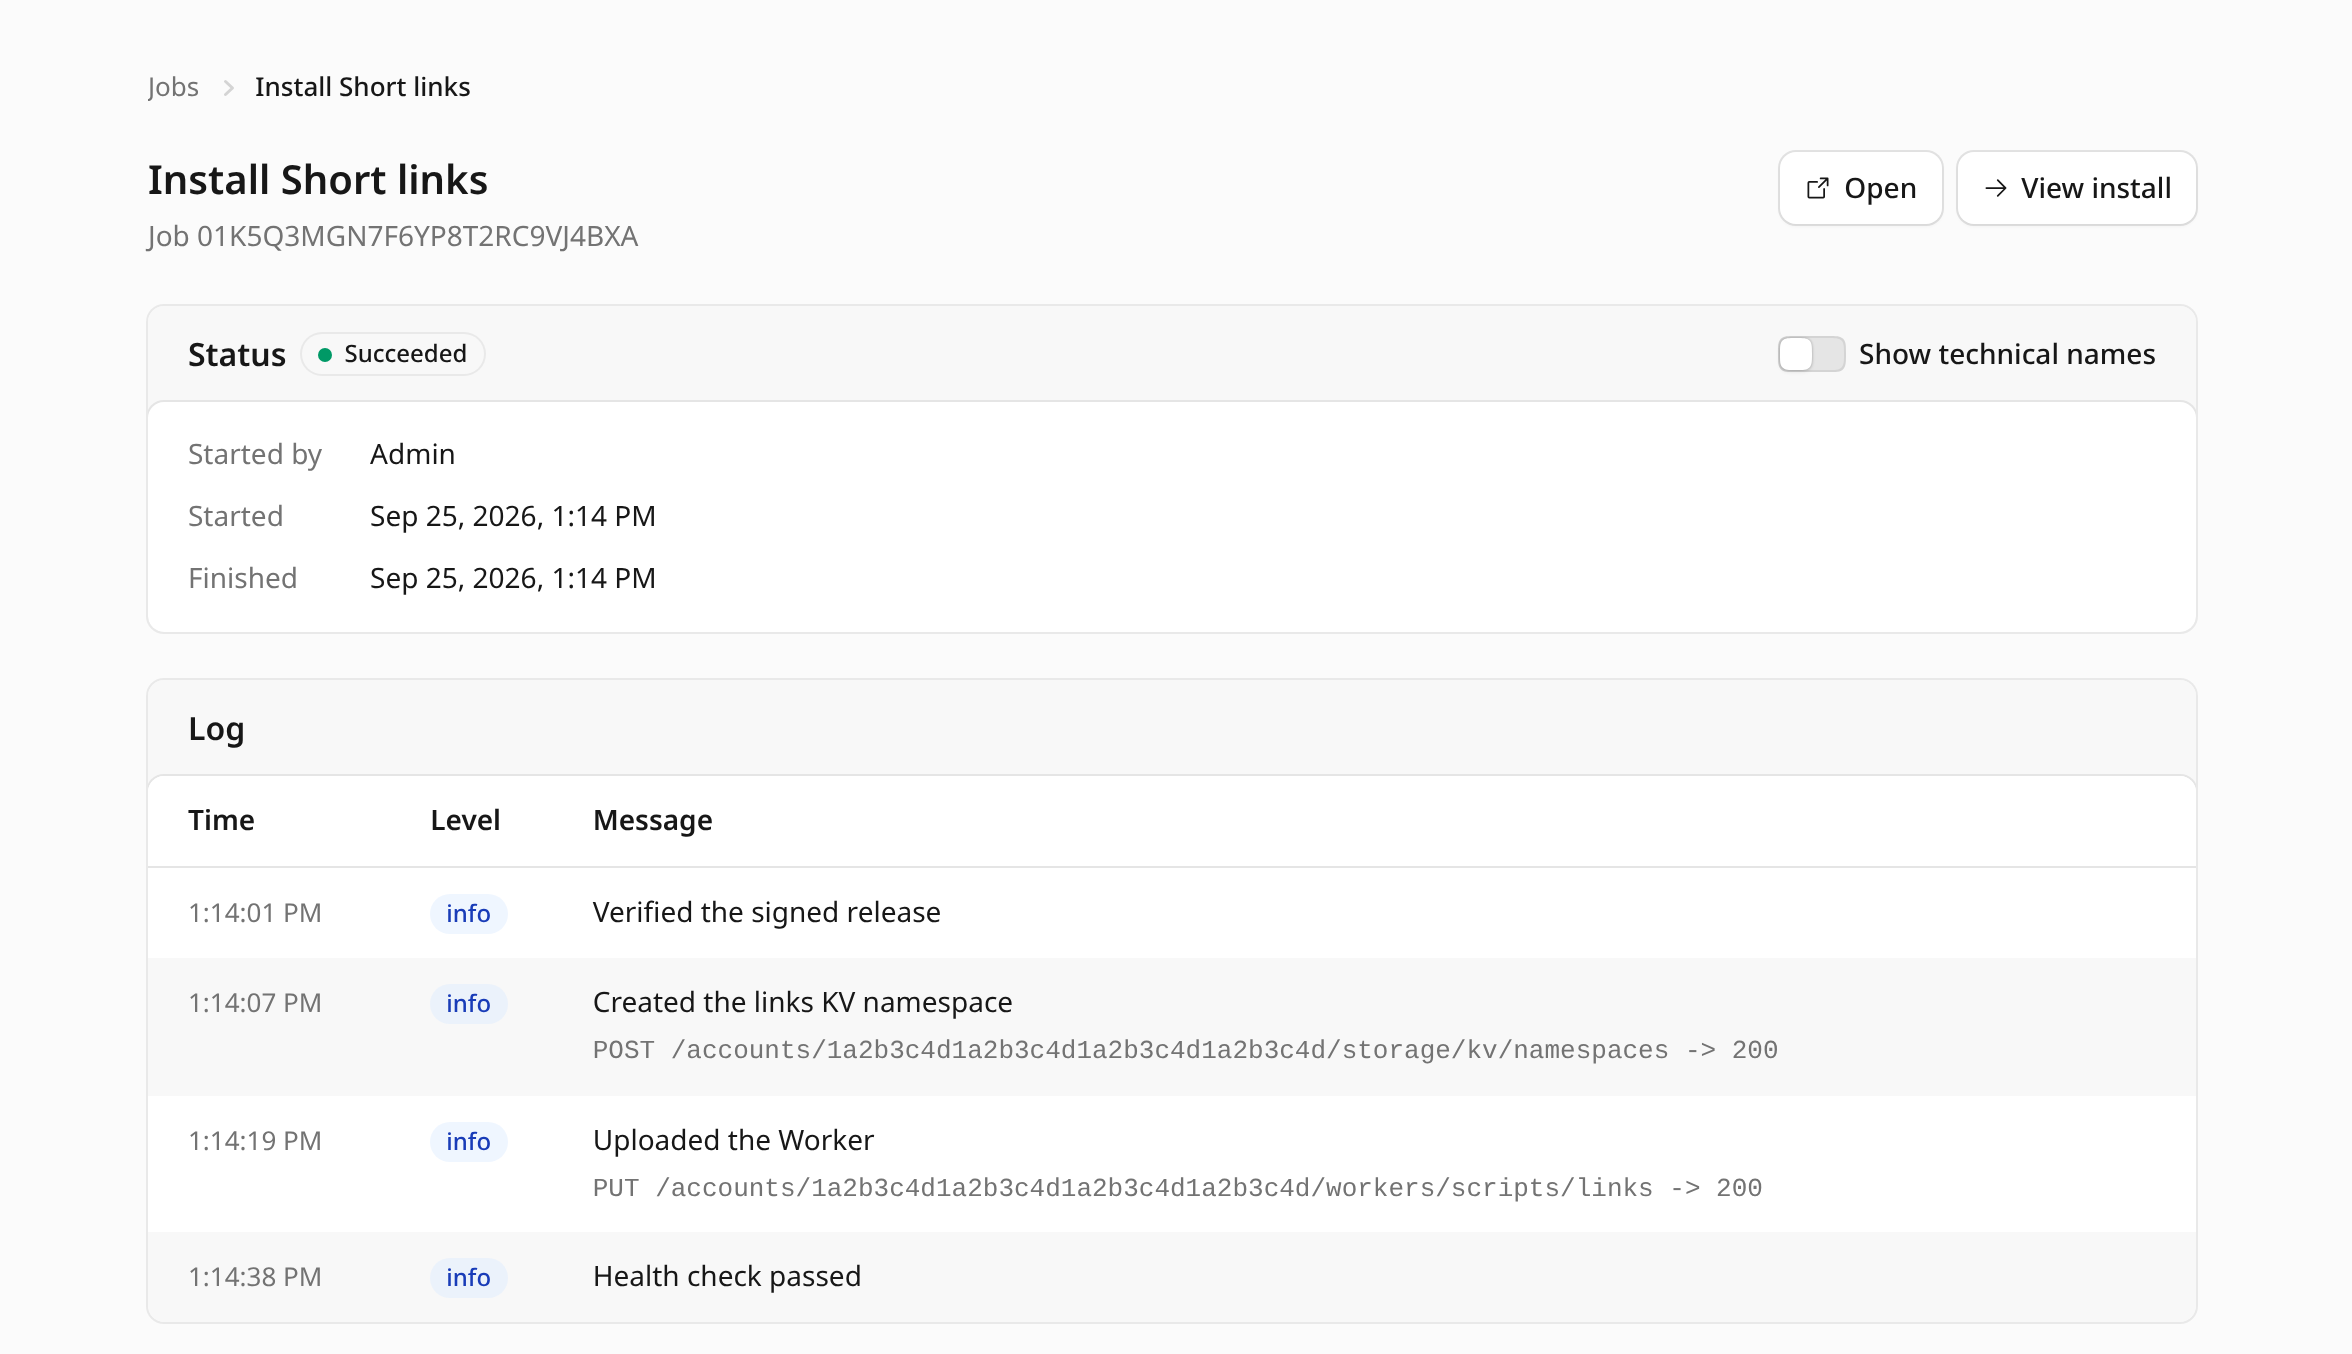Select 'Verified the signed release' message

tap(766, 912)
